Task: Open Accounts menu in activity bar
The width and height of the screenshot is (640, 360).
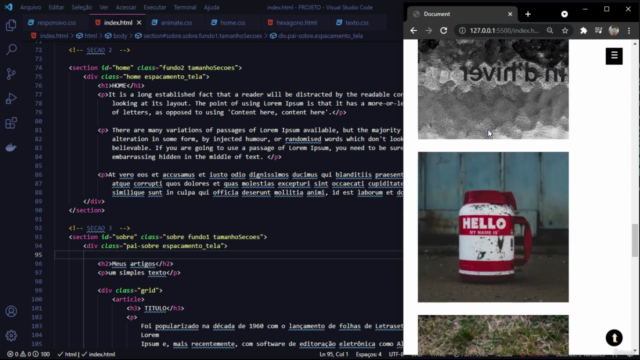Action: (11, 311)
